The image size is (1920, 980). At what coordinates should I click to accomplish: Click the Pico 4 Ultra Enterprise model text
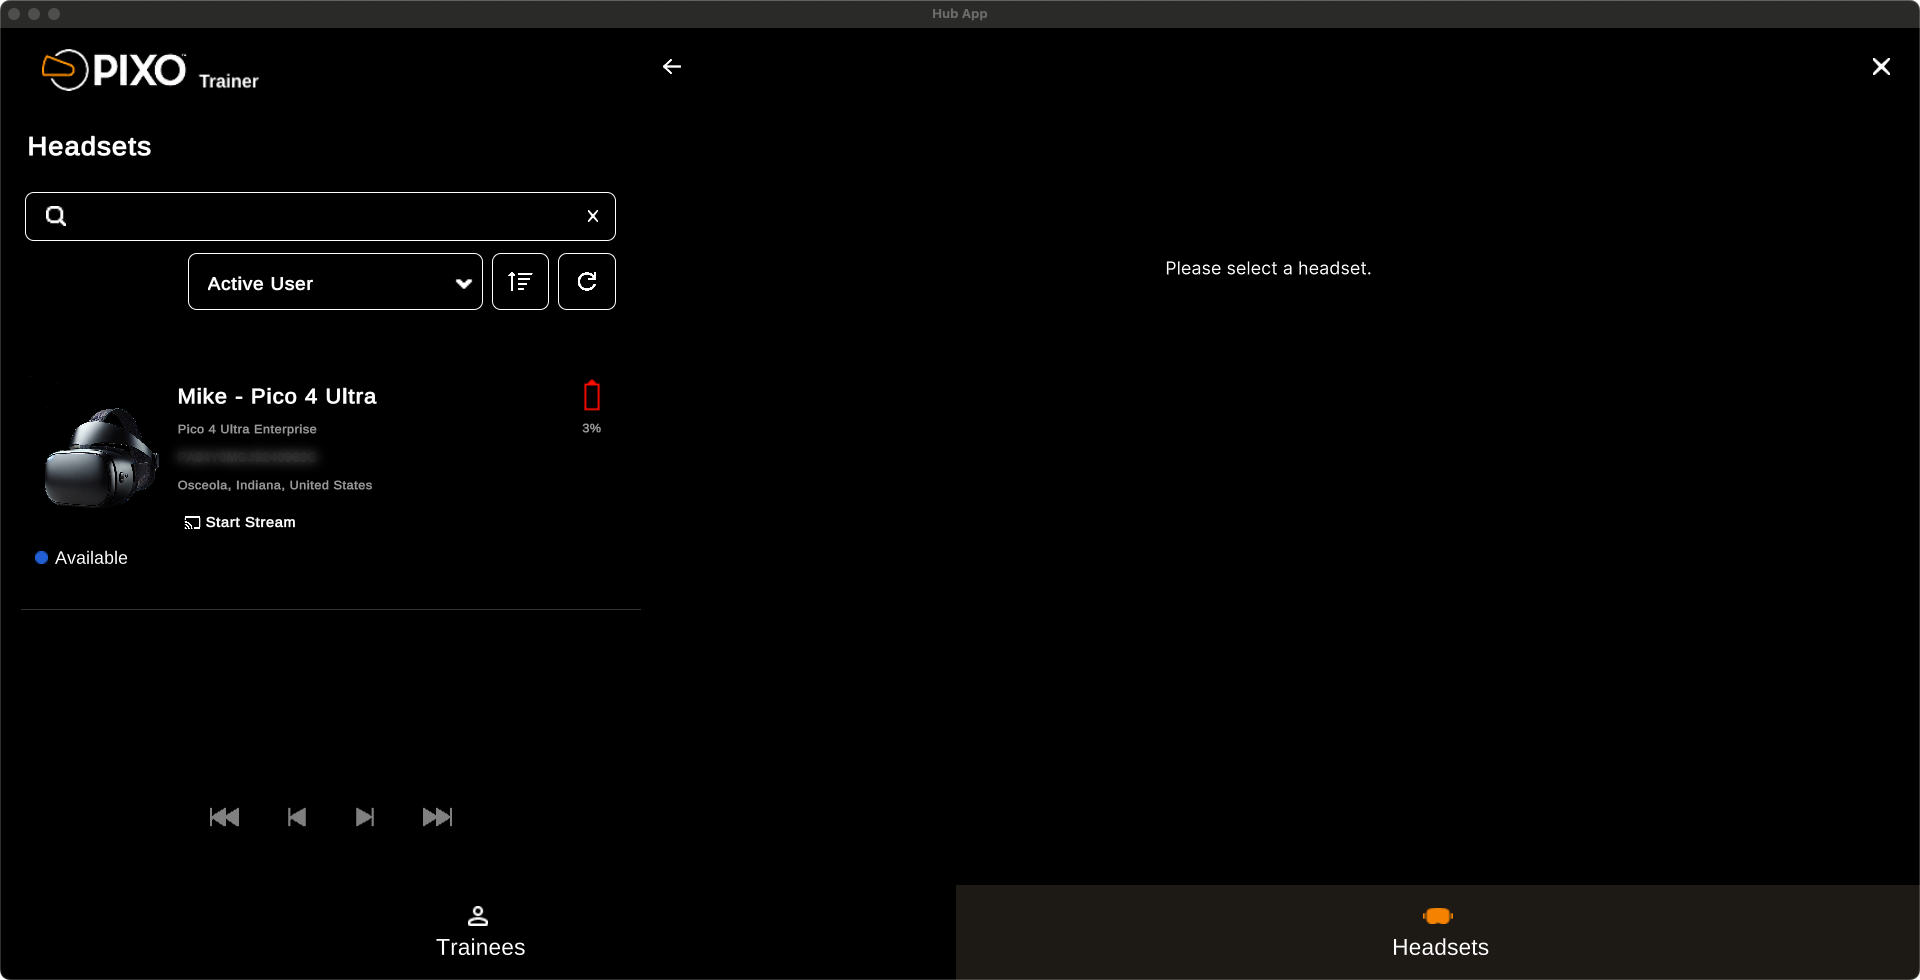[x=247, y=429]
